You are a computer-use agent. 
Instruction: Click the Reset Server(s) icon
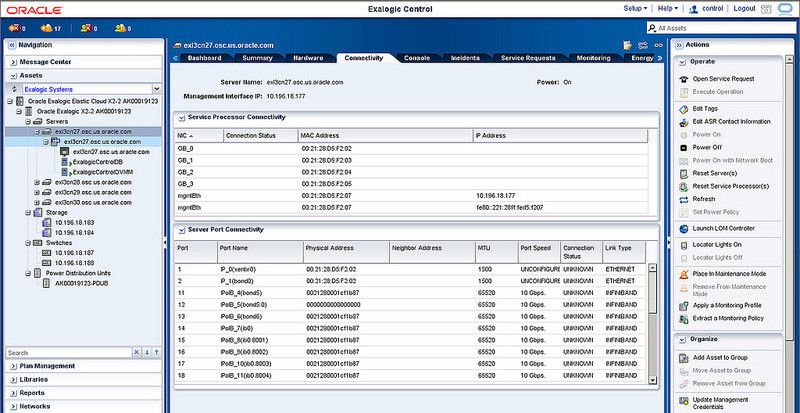pyautogui.click(x=684, y=174)
